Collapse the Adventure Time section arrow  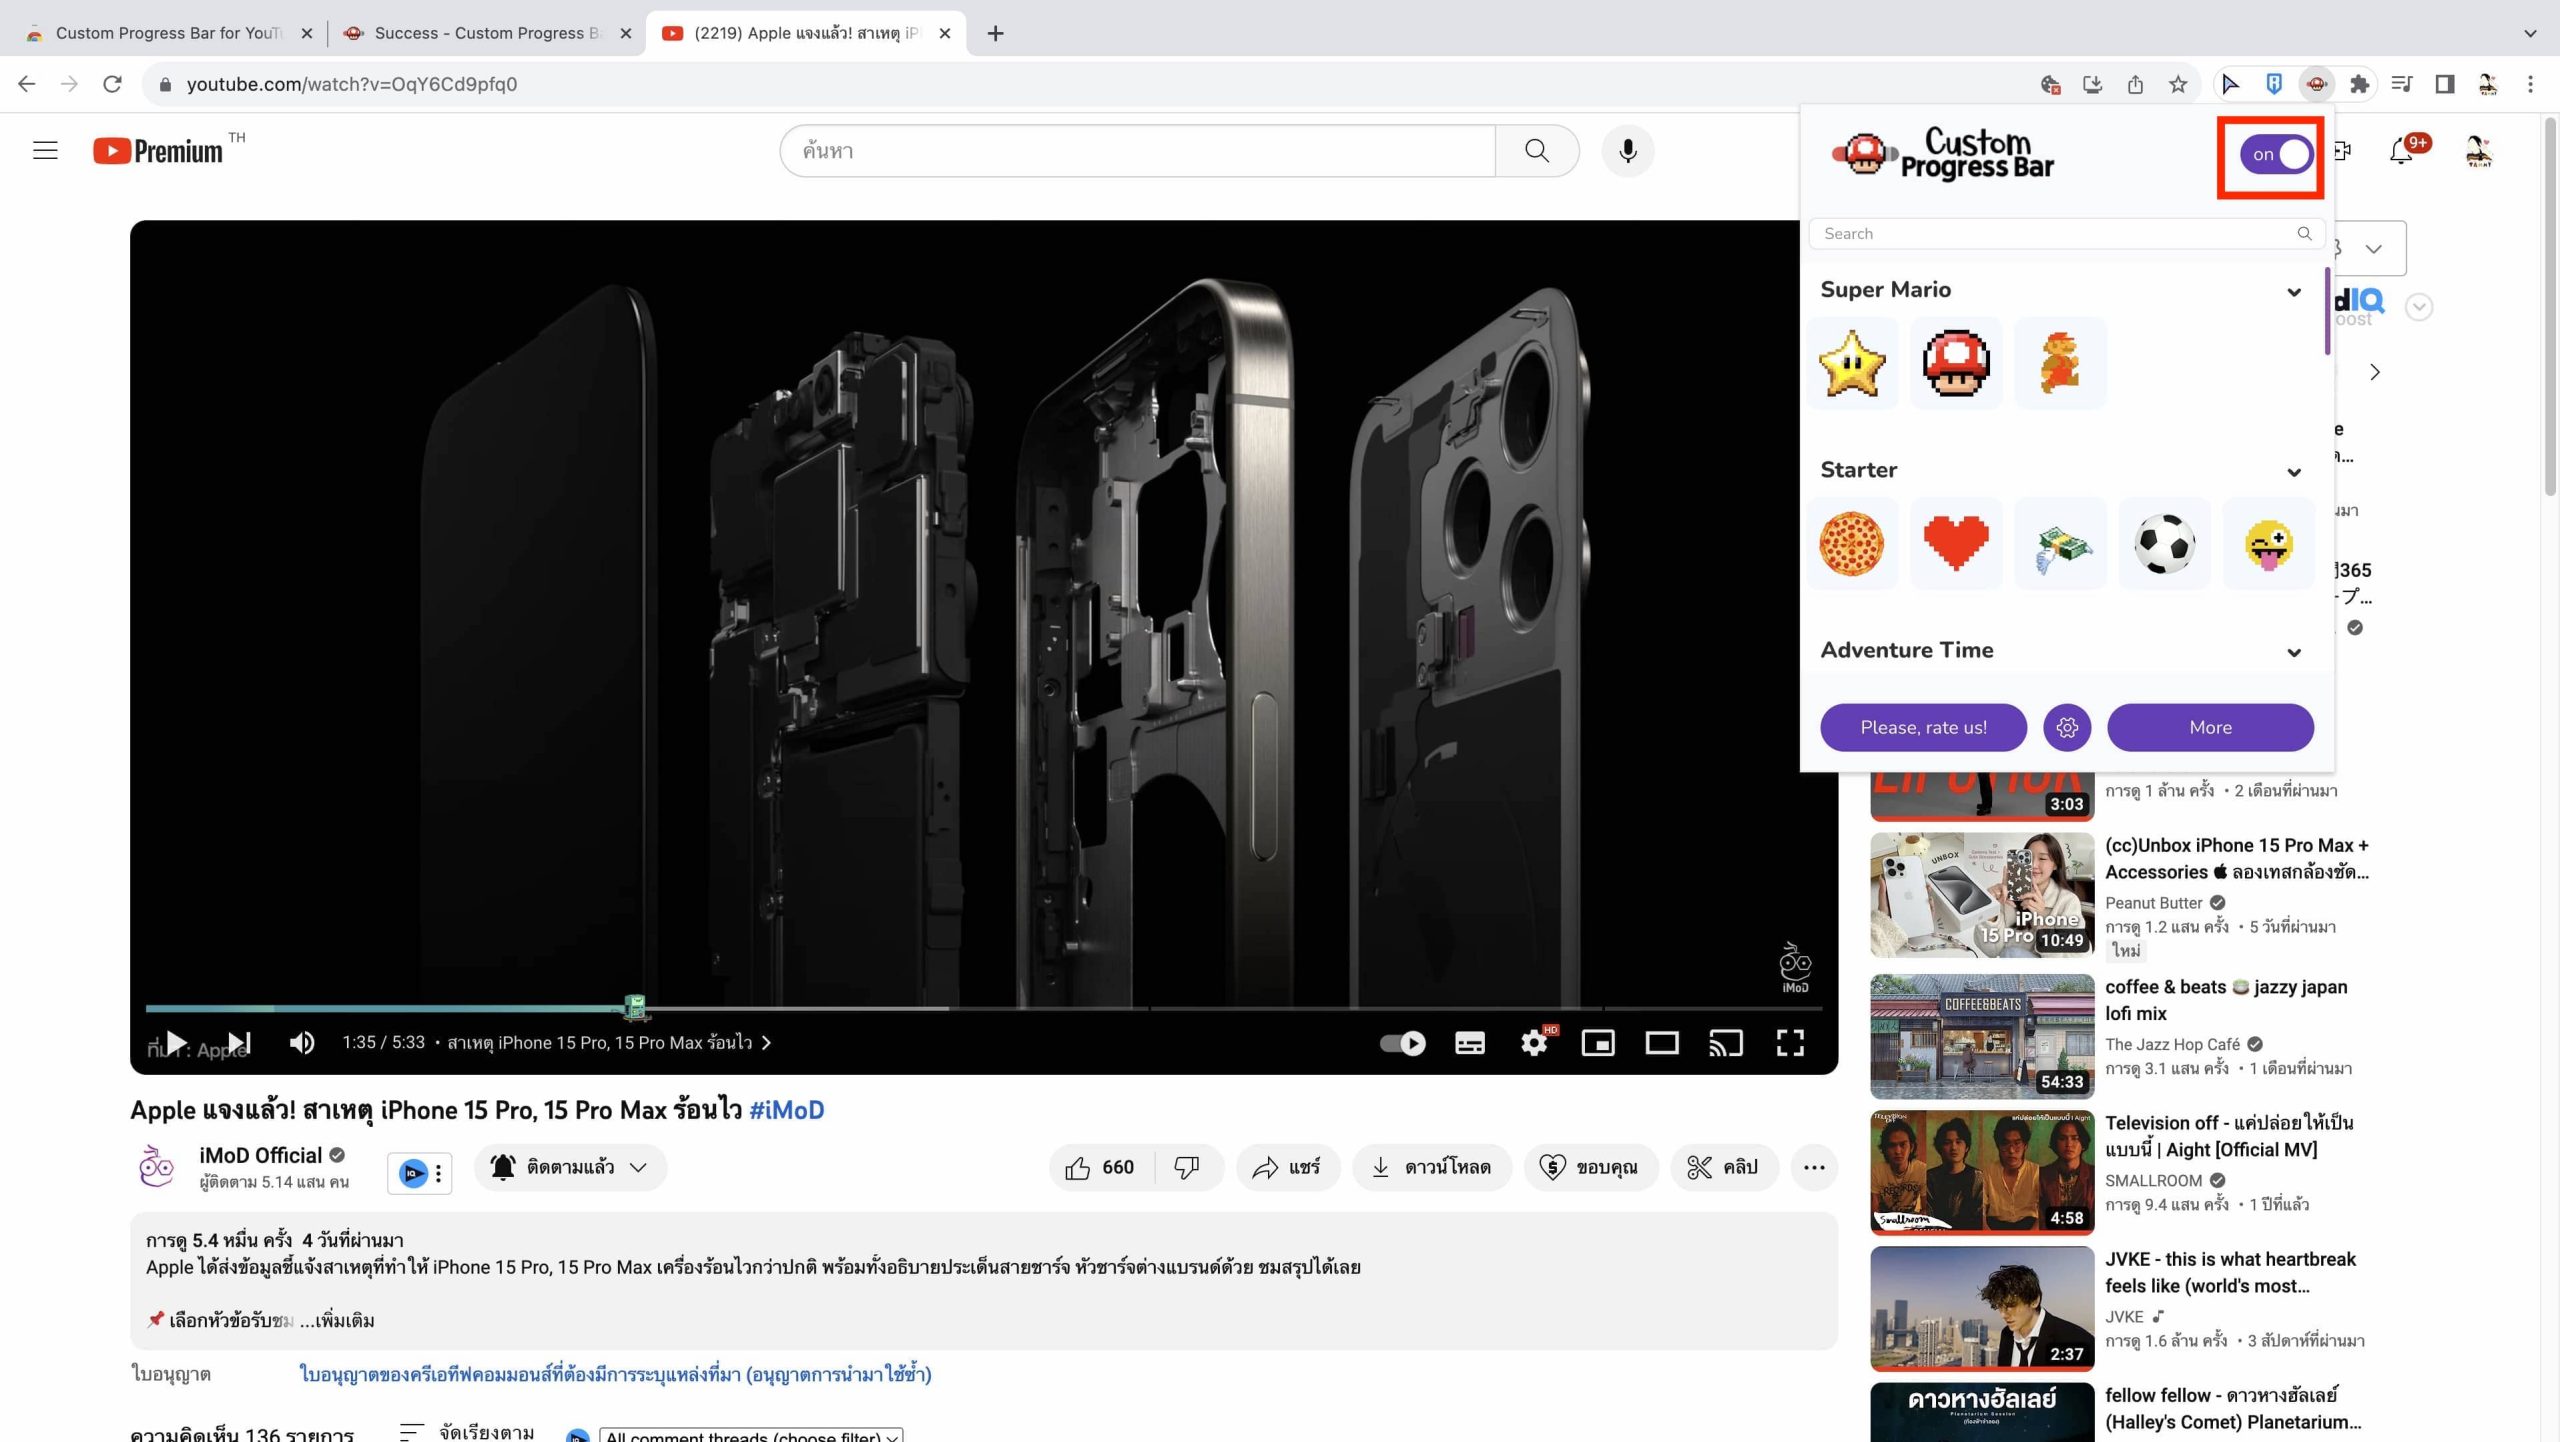point(2293,653)
